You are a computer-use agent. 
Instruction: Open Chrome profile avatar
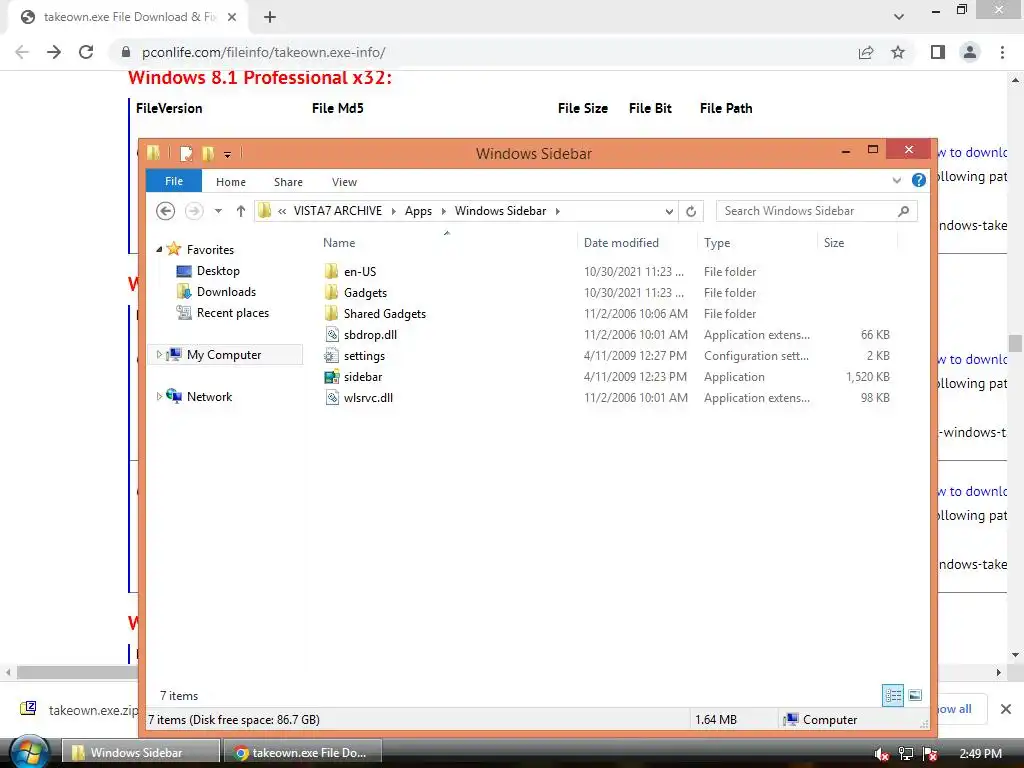coord(970,52)
